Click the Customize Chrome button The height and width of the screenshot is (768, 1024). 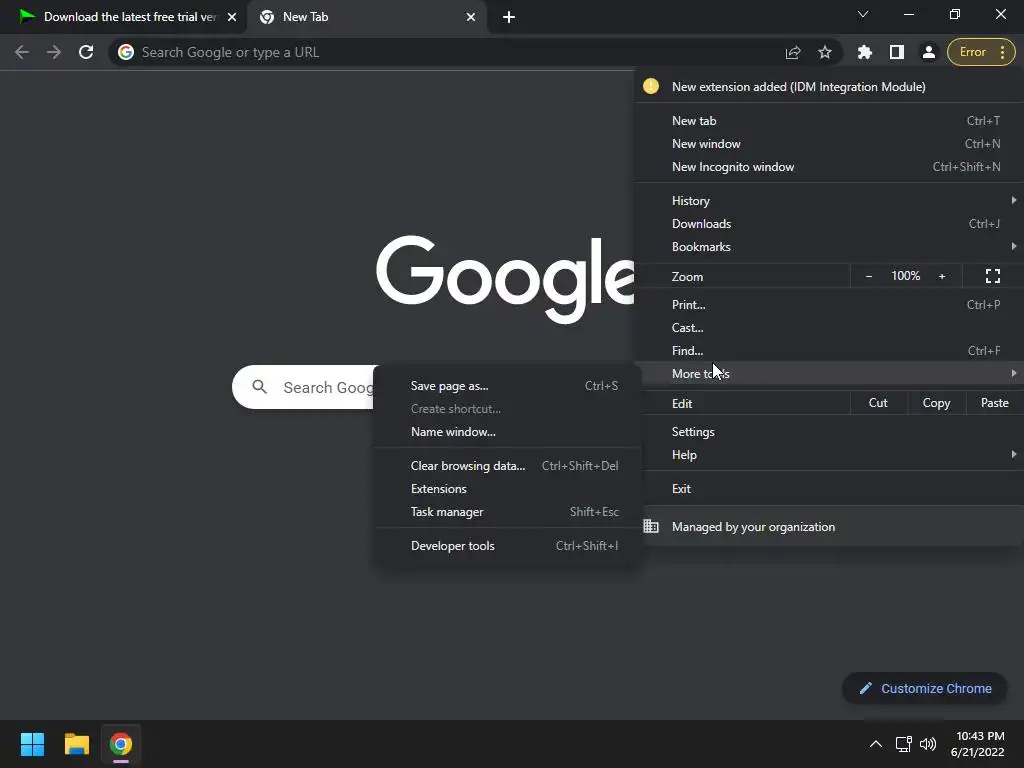pyautogui.click(x=925, y=688)
